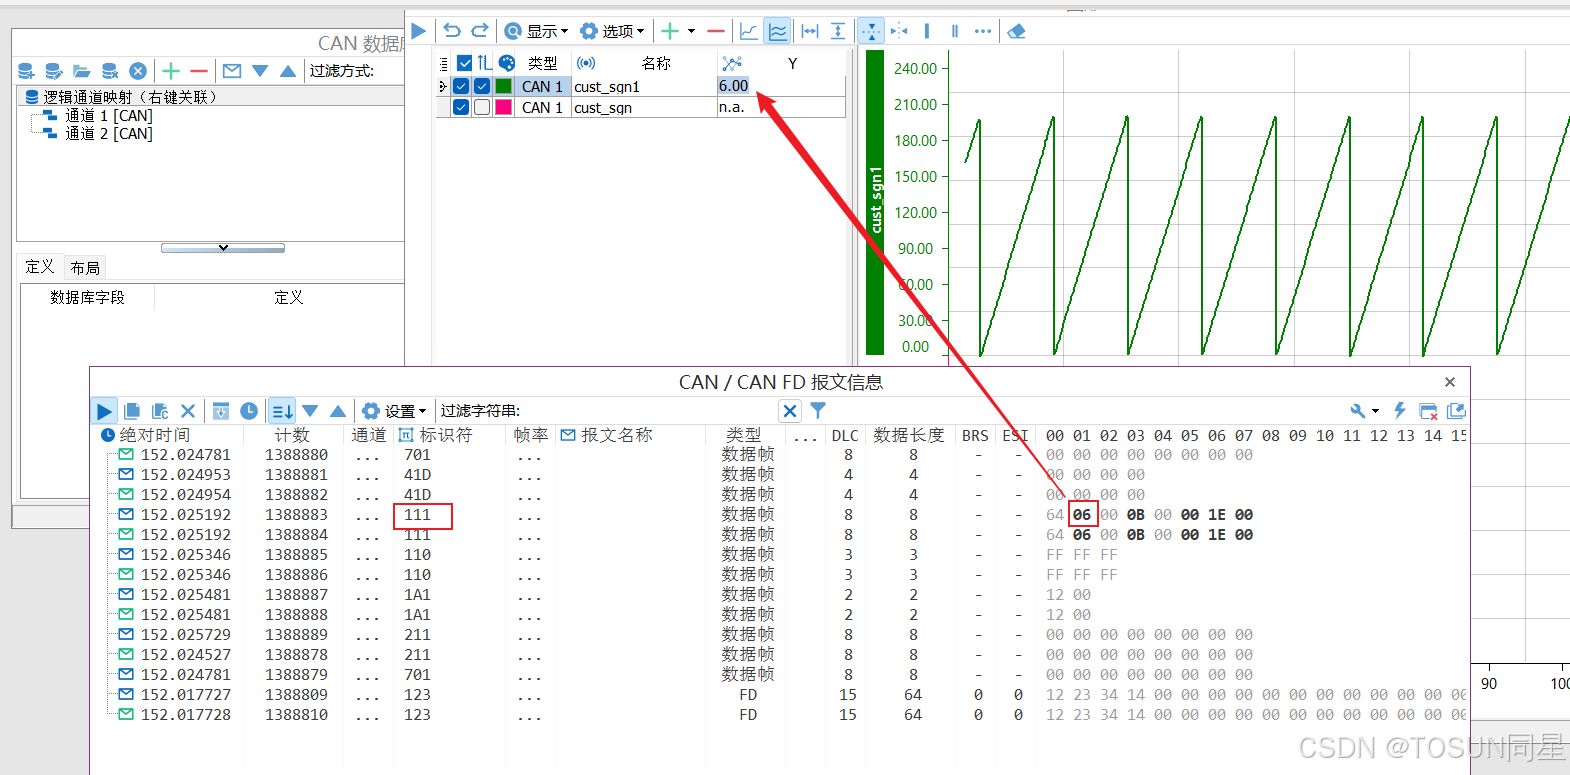Open database folder icon
The width and height of the screenshot is (1570, 775).
pyautogui.click(x=82, y=71)
